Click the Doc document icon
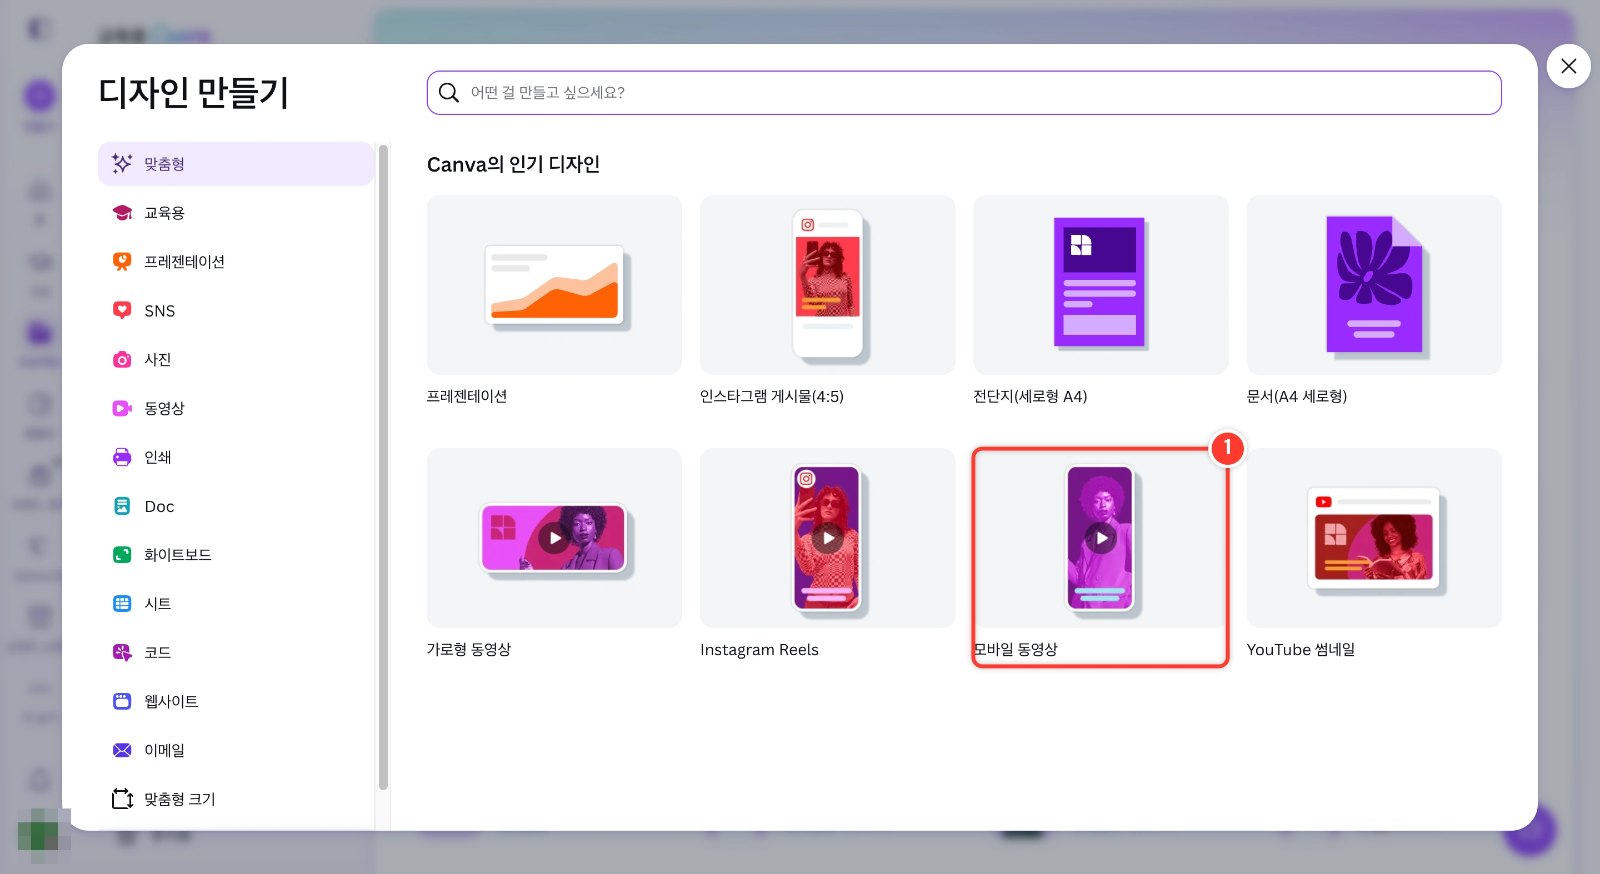The width and height of the screenshot is (1600, 874). [122, 506]
